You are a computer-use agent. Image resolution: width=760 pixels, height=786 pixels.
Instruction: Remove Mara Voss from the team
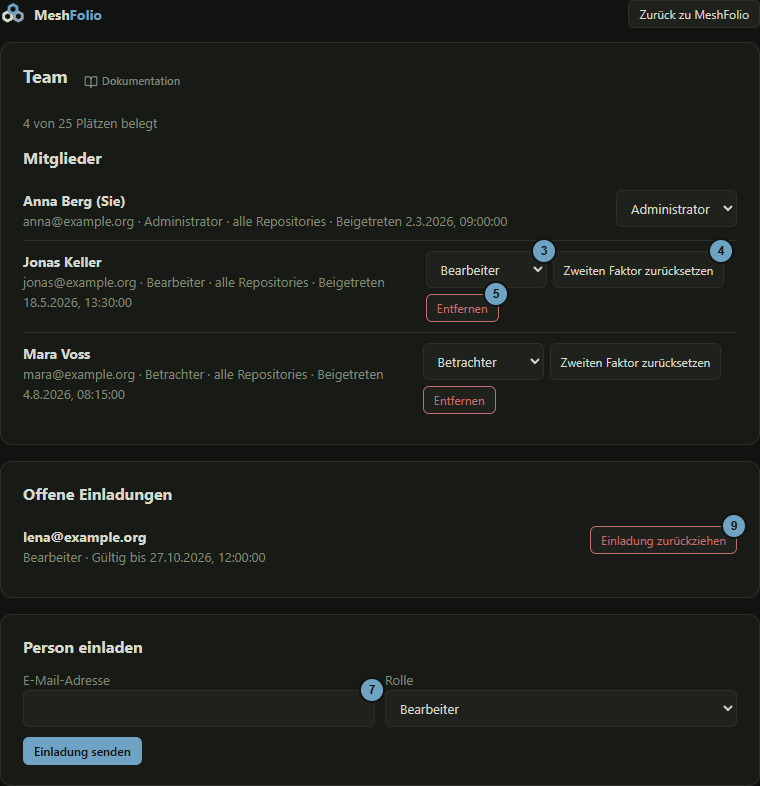[459, 400]
